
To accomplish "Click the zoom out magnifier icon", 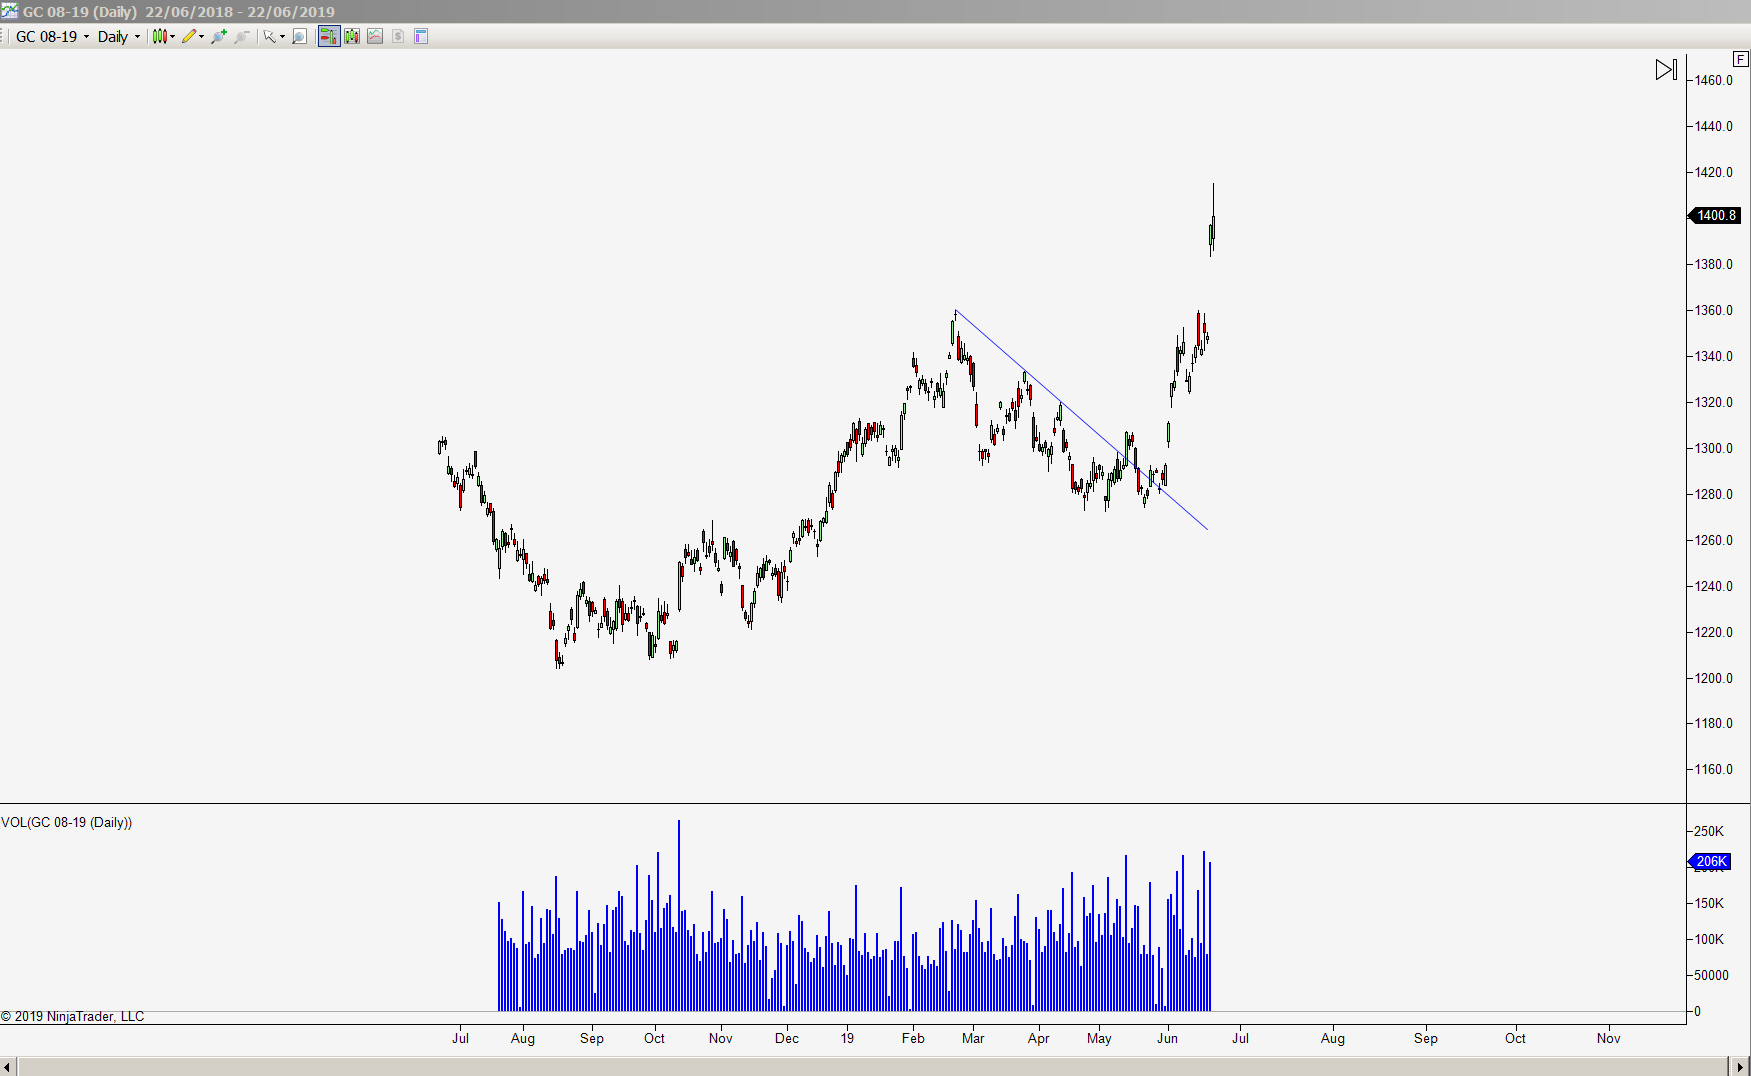I will click(x=241, y=37).
